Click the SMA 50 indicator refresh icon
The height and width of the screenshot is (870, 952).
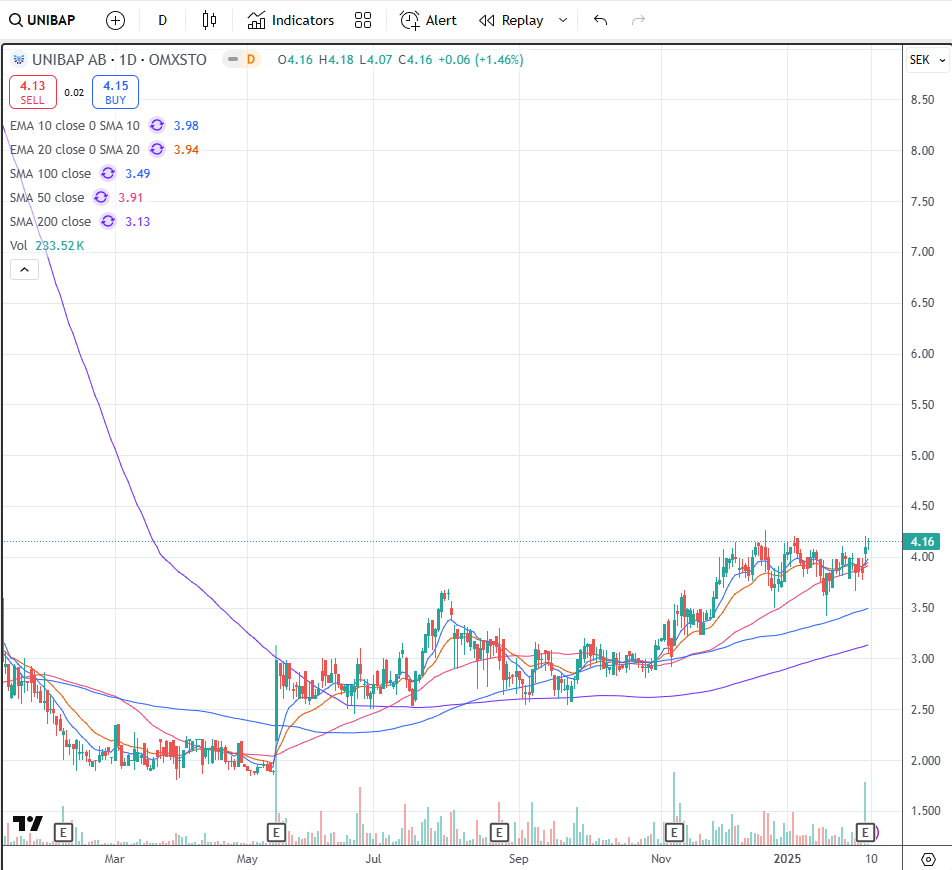[x=101, y=197]
